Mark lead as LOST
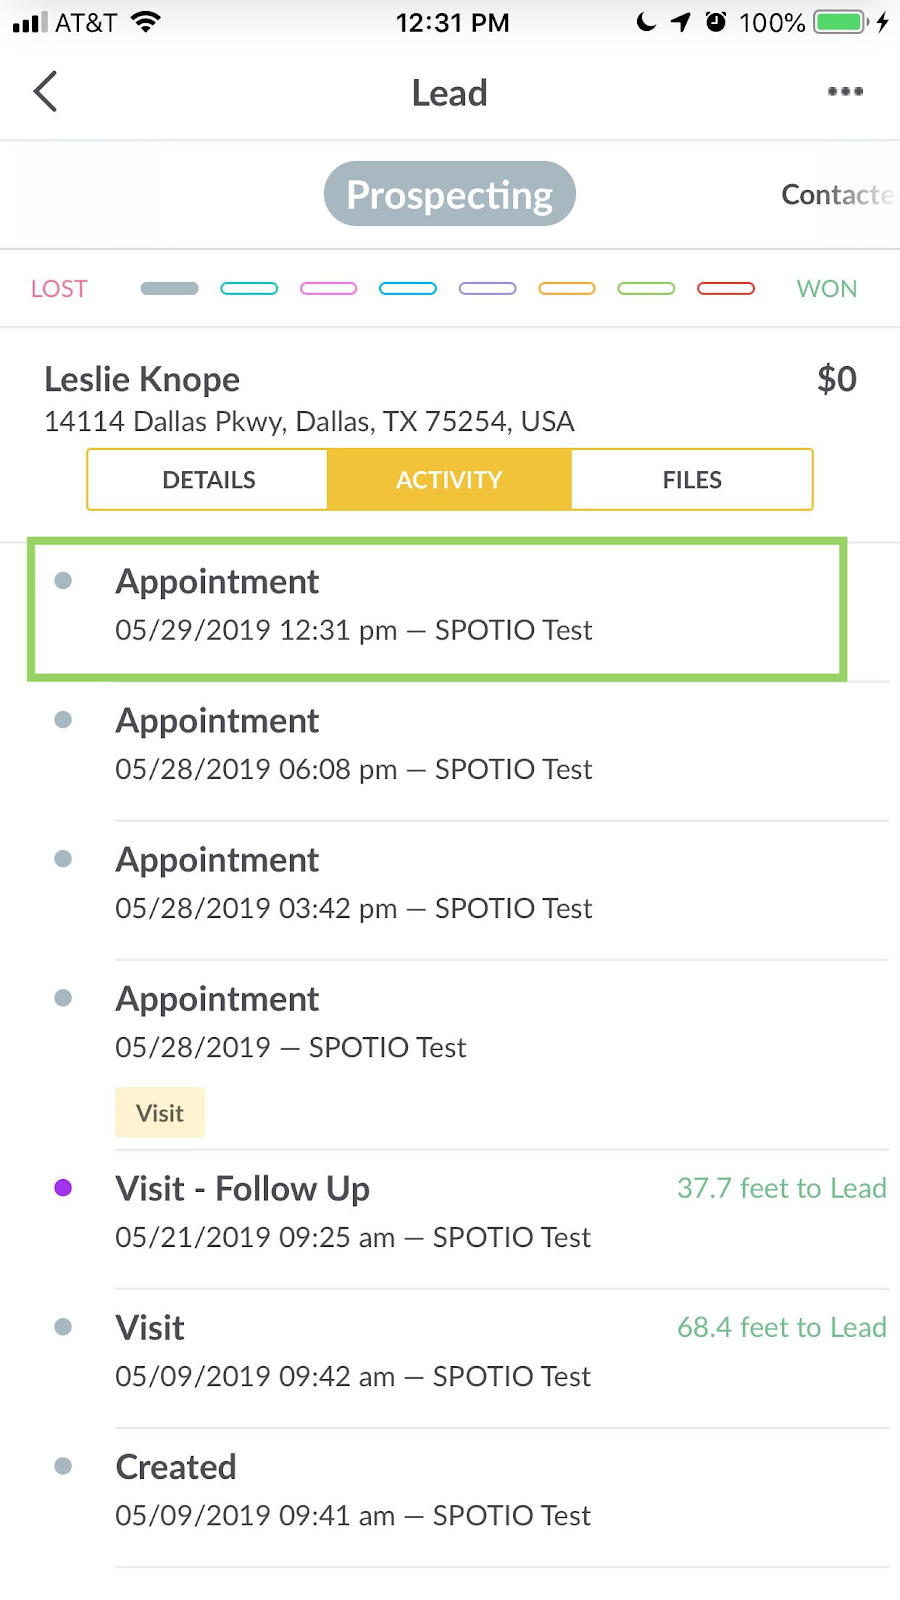The image size is (900, 1600). pyautogui.click(x=59, y=289)
